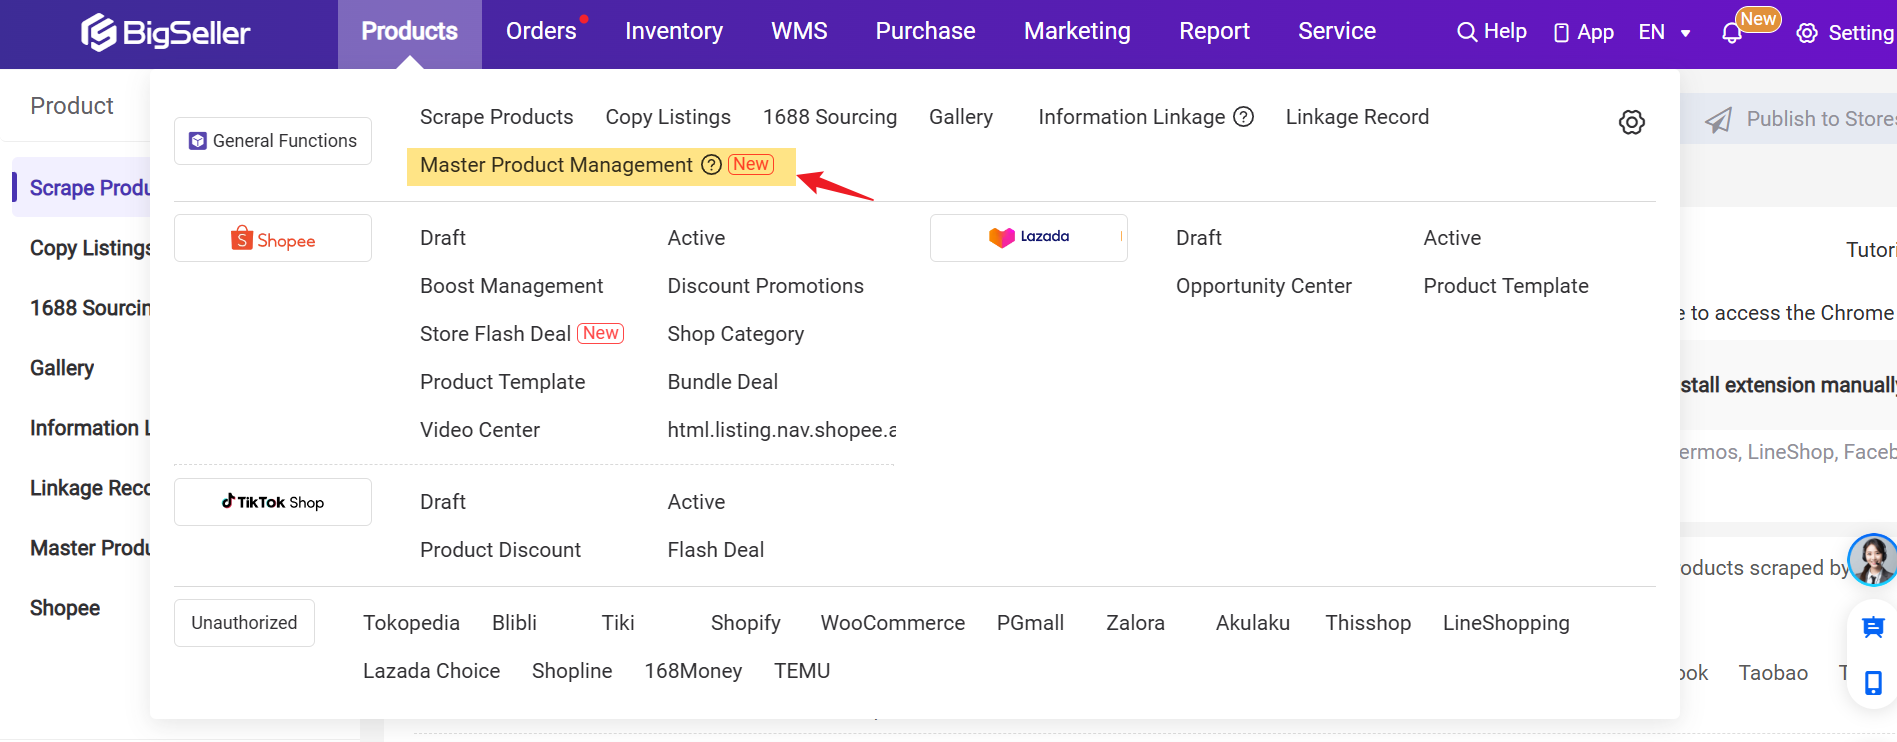1897x742 pixels.
Task: Select Shopee in left sidebar
Action: pos(65,608)
